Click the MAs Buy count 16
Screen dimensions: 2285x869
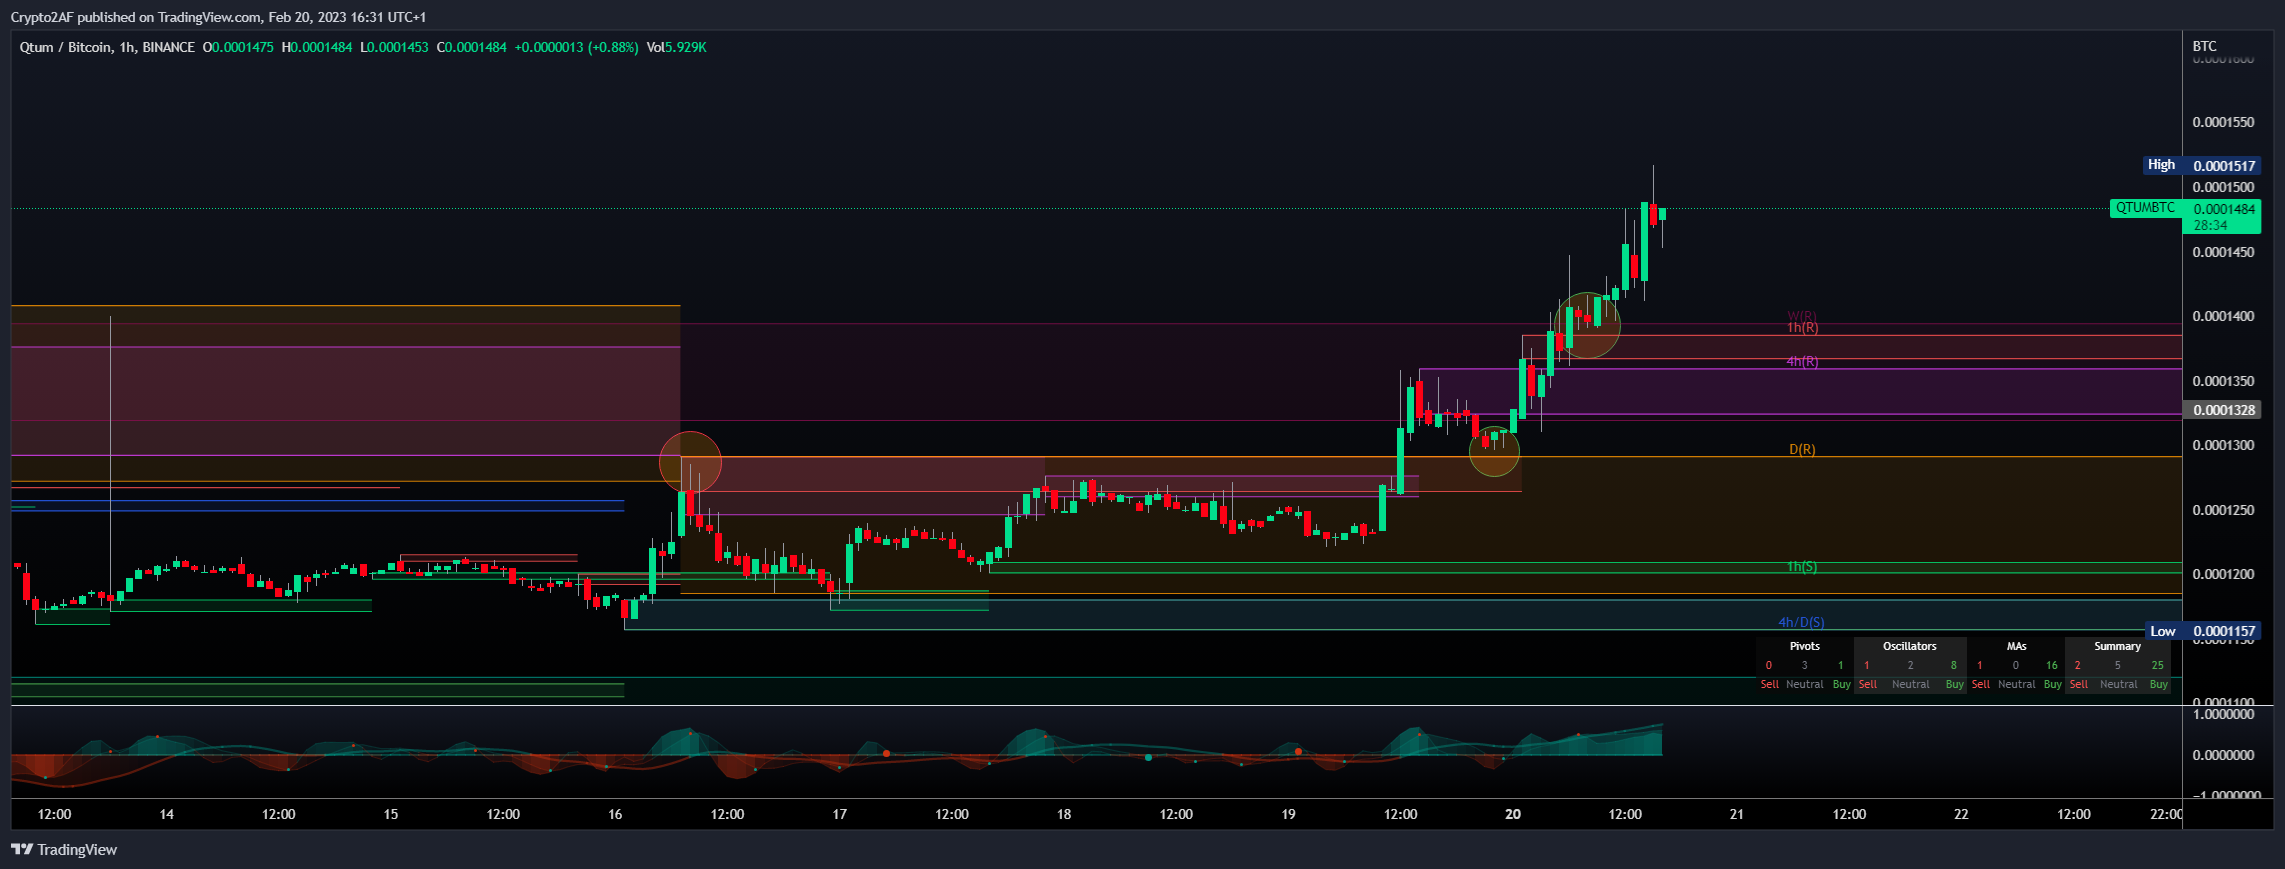click(x=2051, y=665)
